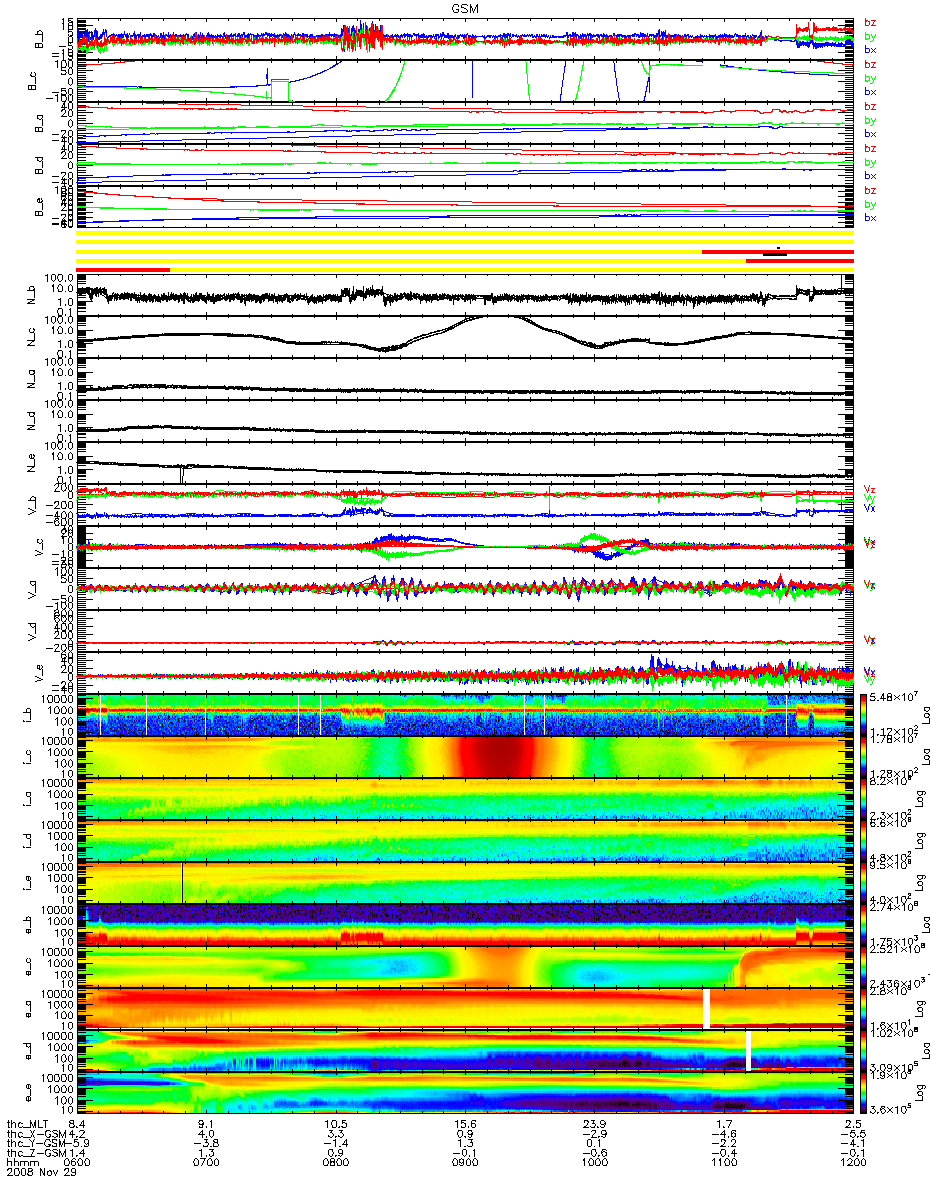Click the bx legend of B_d panel
Screen dimensions: 930x1200
870,175
